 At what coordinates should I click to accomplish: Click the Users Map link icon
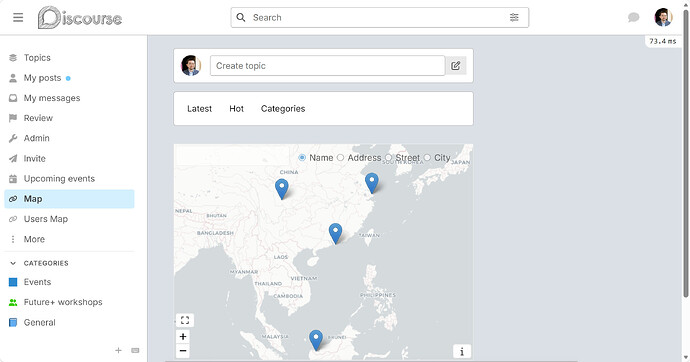13,219
